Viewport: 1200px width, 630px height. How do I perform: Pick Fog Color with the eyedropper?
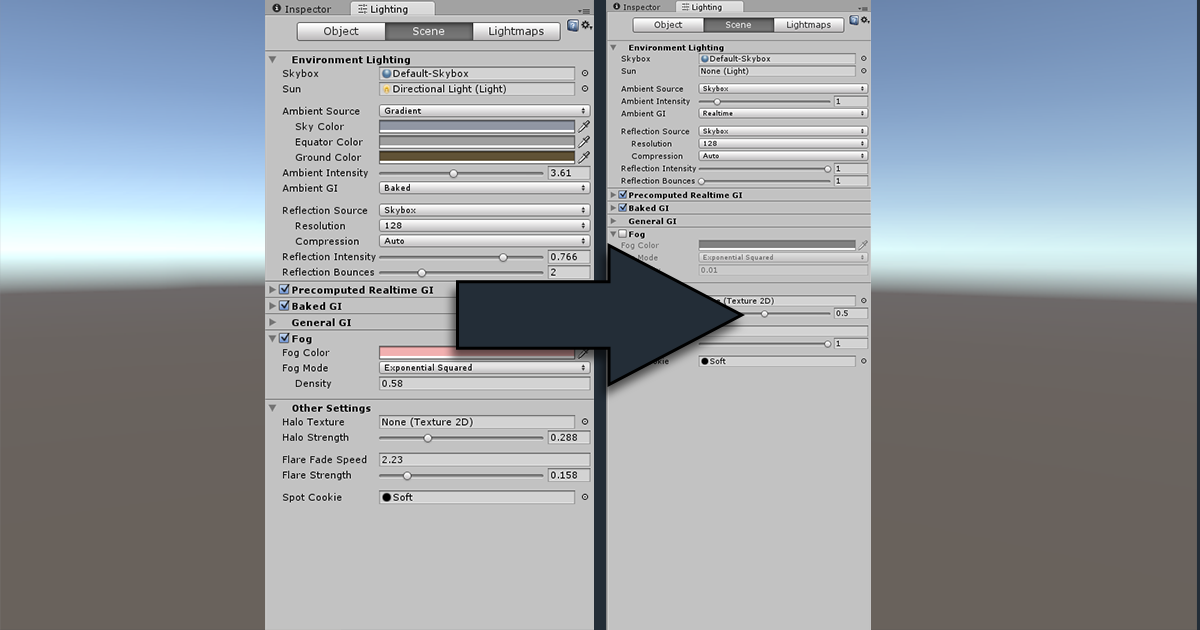tap(584, 352)
